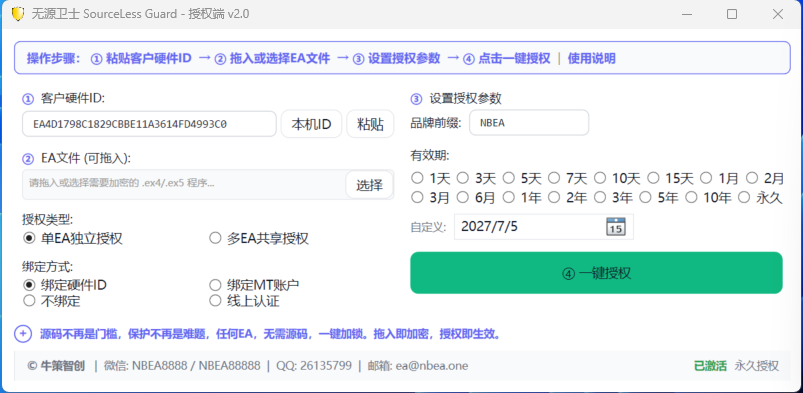Click the 本机ID button

pyautogui.click(x=311, y=124)
